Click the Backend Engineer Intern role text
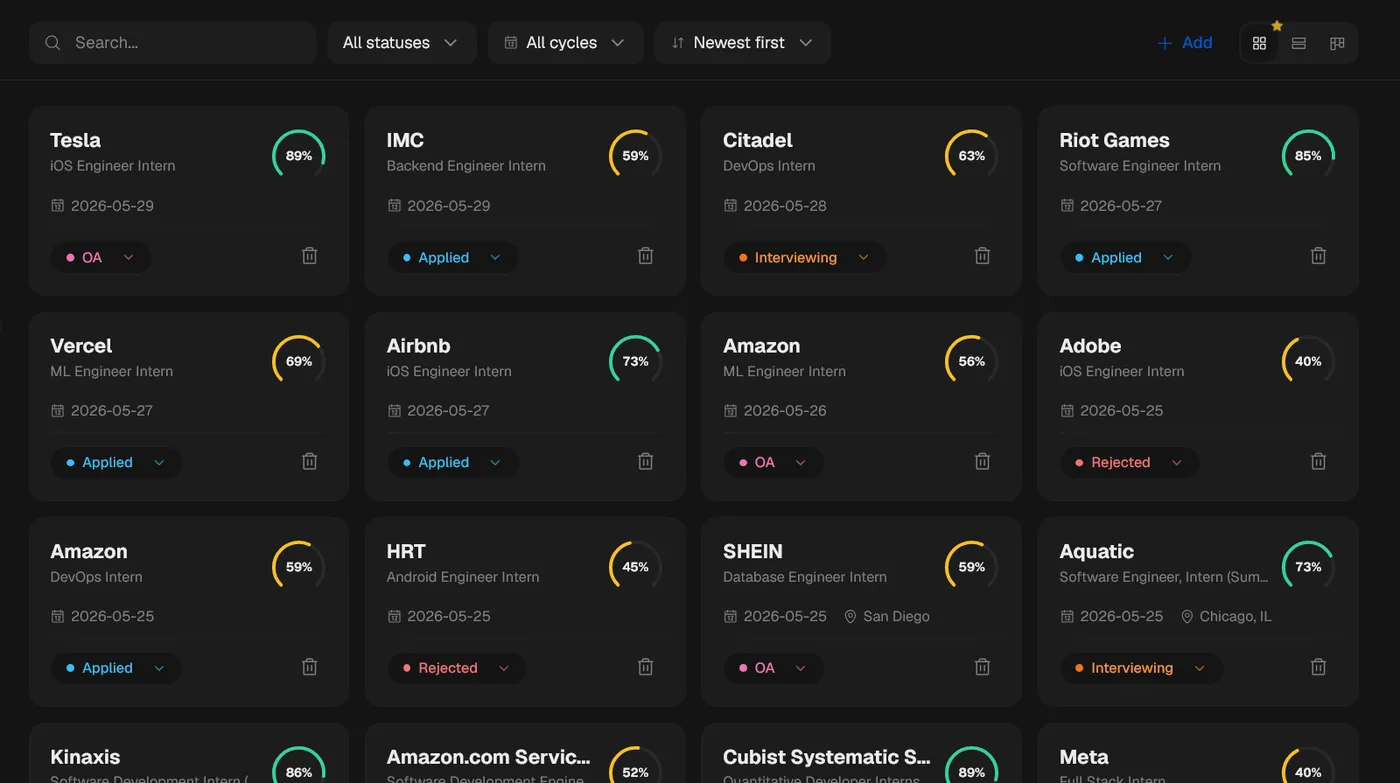This screenshot has height=783, width=1400. coord(466,166)
